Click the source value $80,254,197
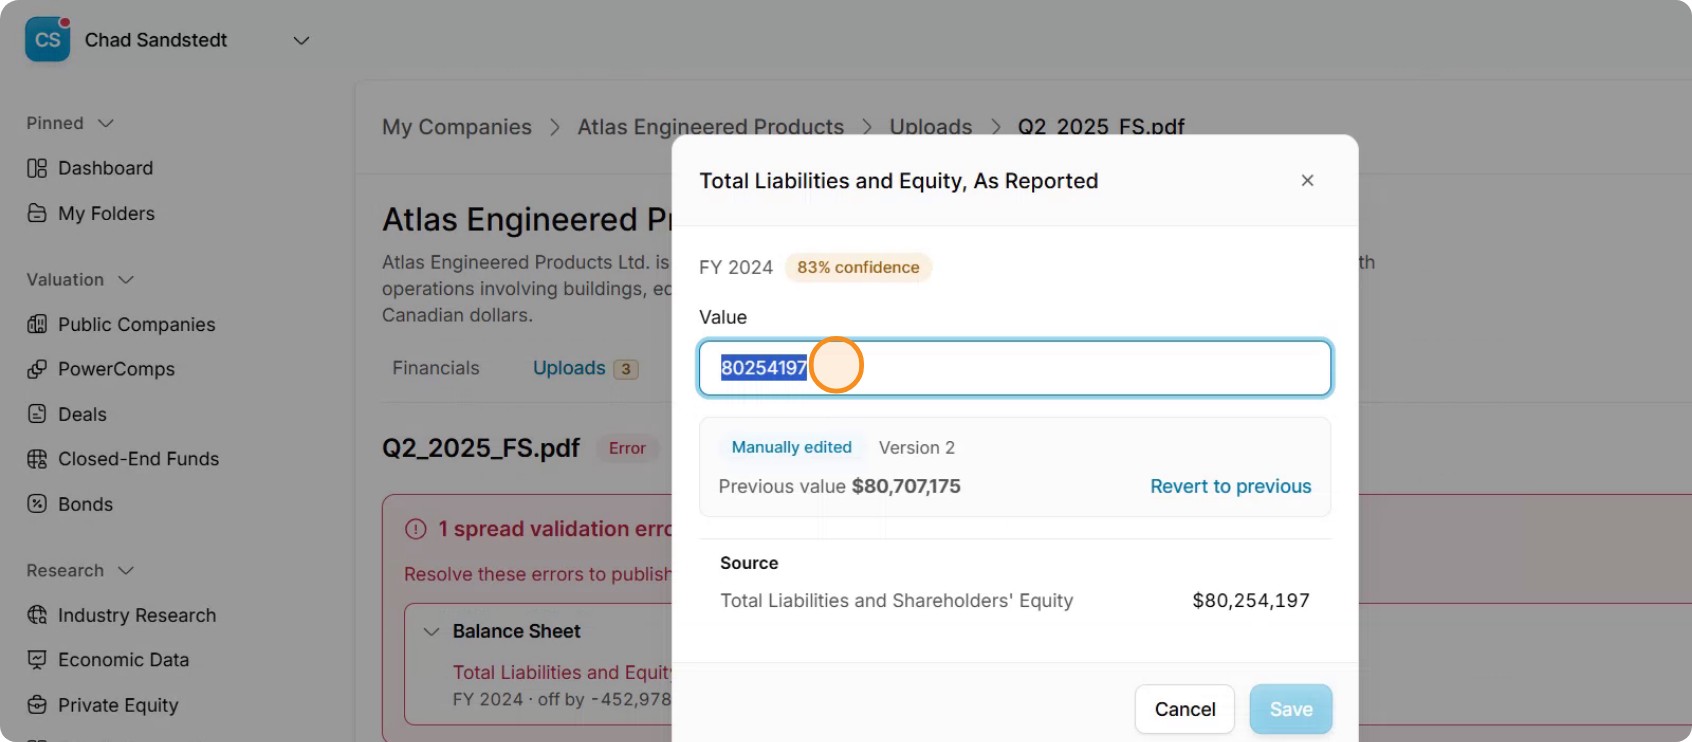The image size is (1692, 742). [1251, 600]
